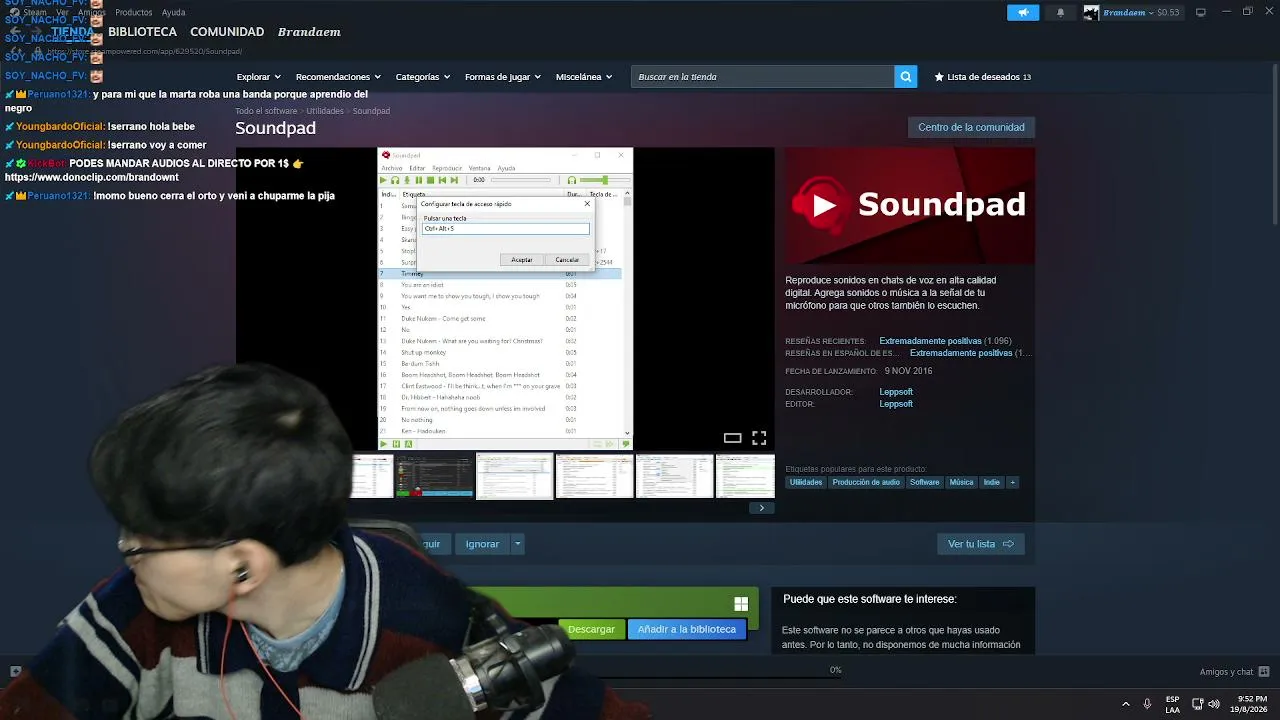
Task: Click Añadir a la biblioteca
Action: (x=687, y=629)
